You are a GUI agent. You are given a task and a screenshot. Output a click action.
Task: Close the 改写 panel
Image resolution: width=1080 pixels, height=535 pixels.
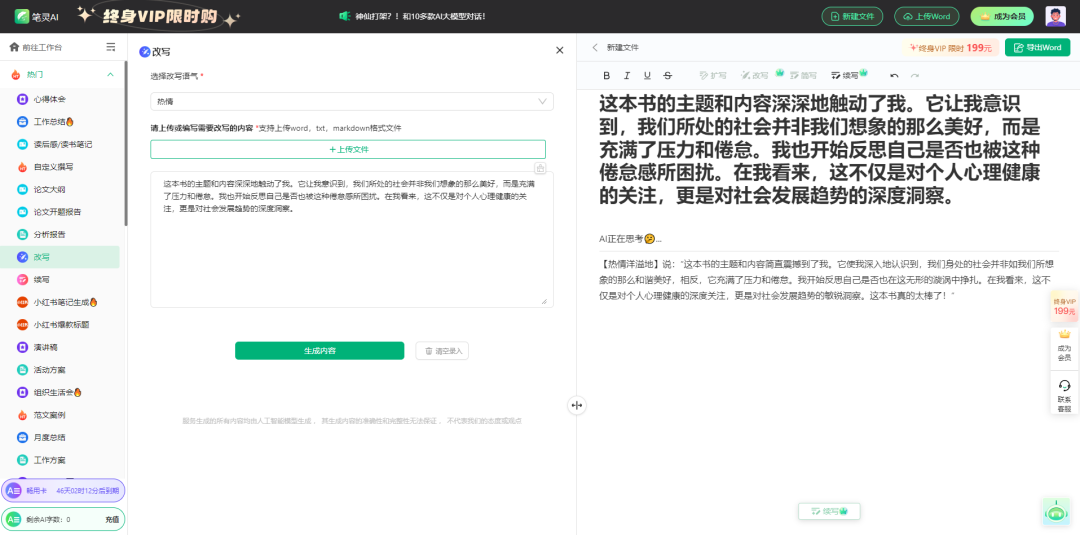(x=559, y=50)
